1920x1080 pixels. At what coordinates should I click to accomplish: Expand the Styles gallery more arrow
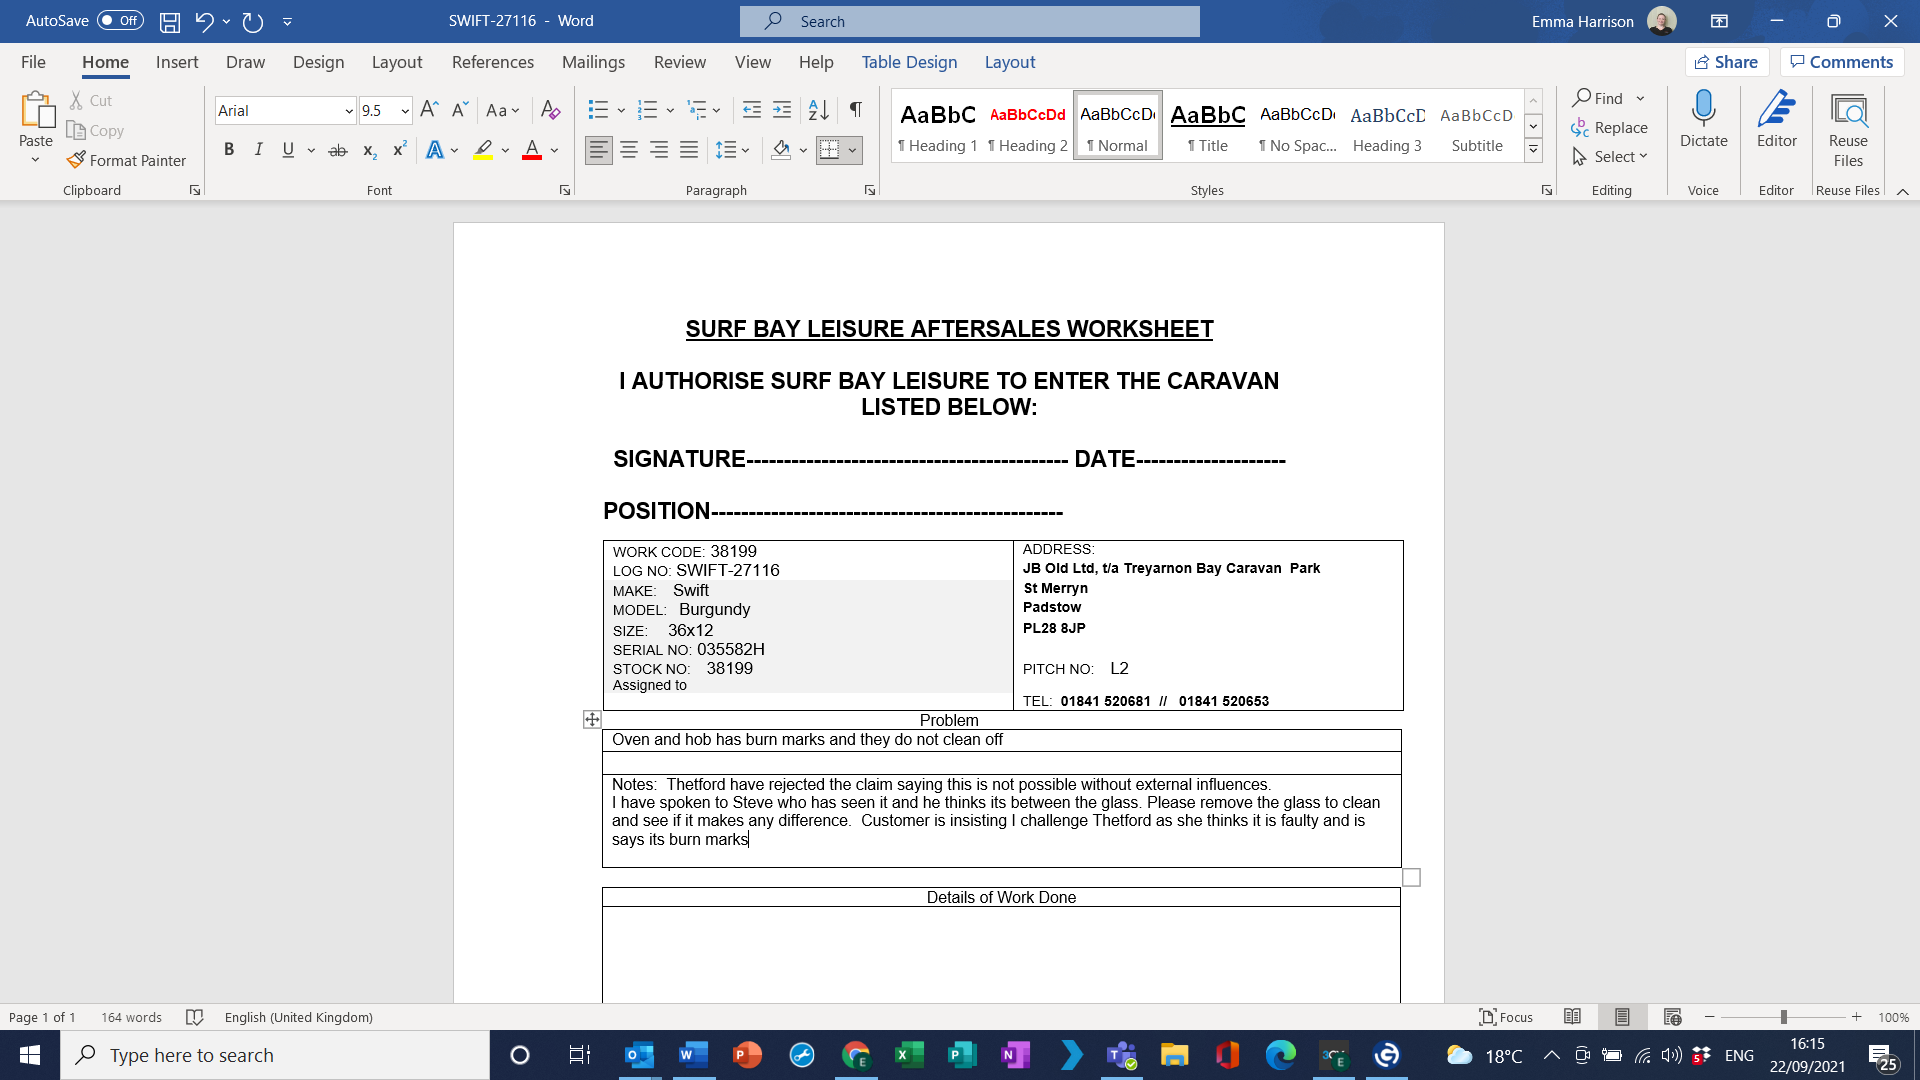pos(1533,150)
